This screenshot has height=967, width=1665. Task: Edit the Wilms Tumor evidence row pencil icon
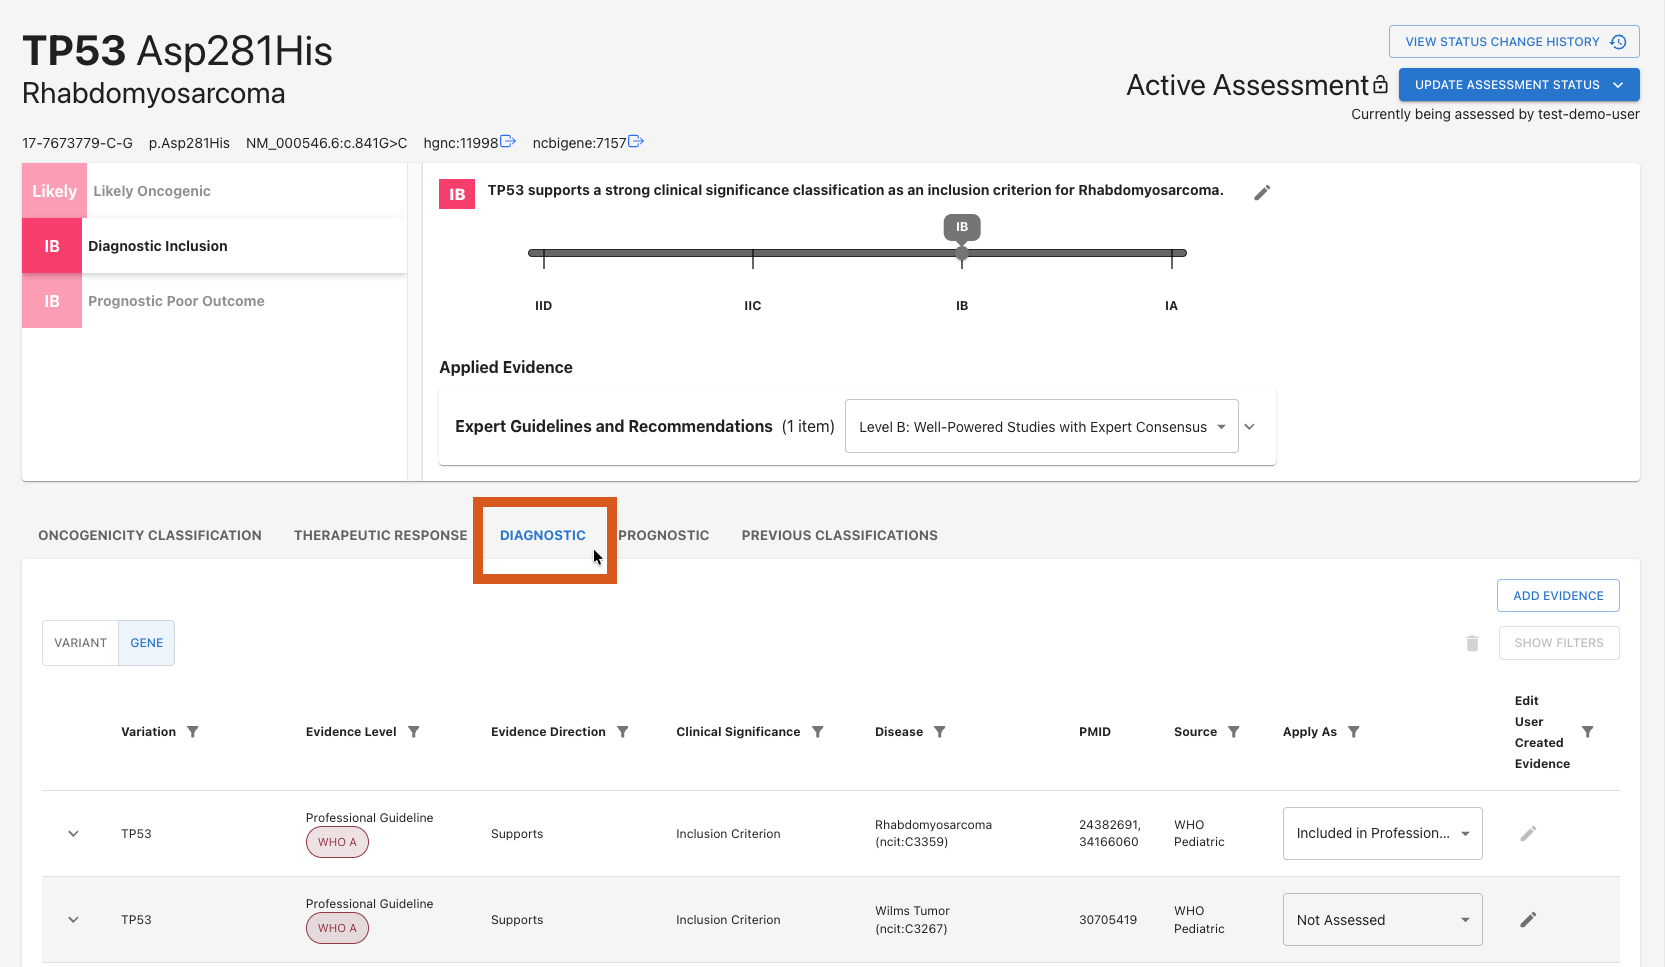tap(1528, 919)
